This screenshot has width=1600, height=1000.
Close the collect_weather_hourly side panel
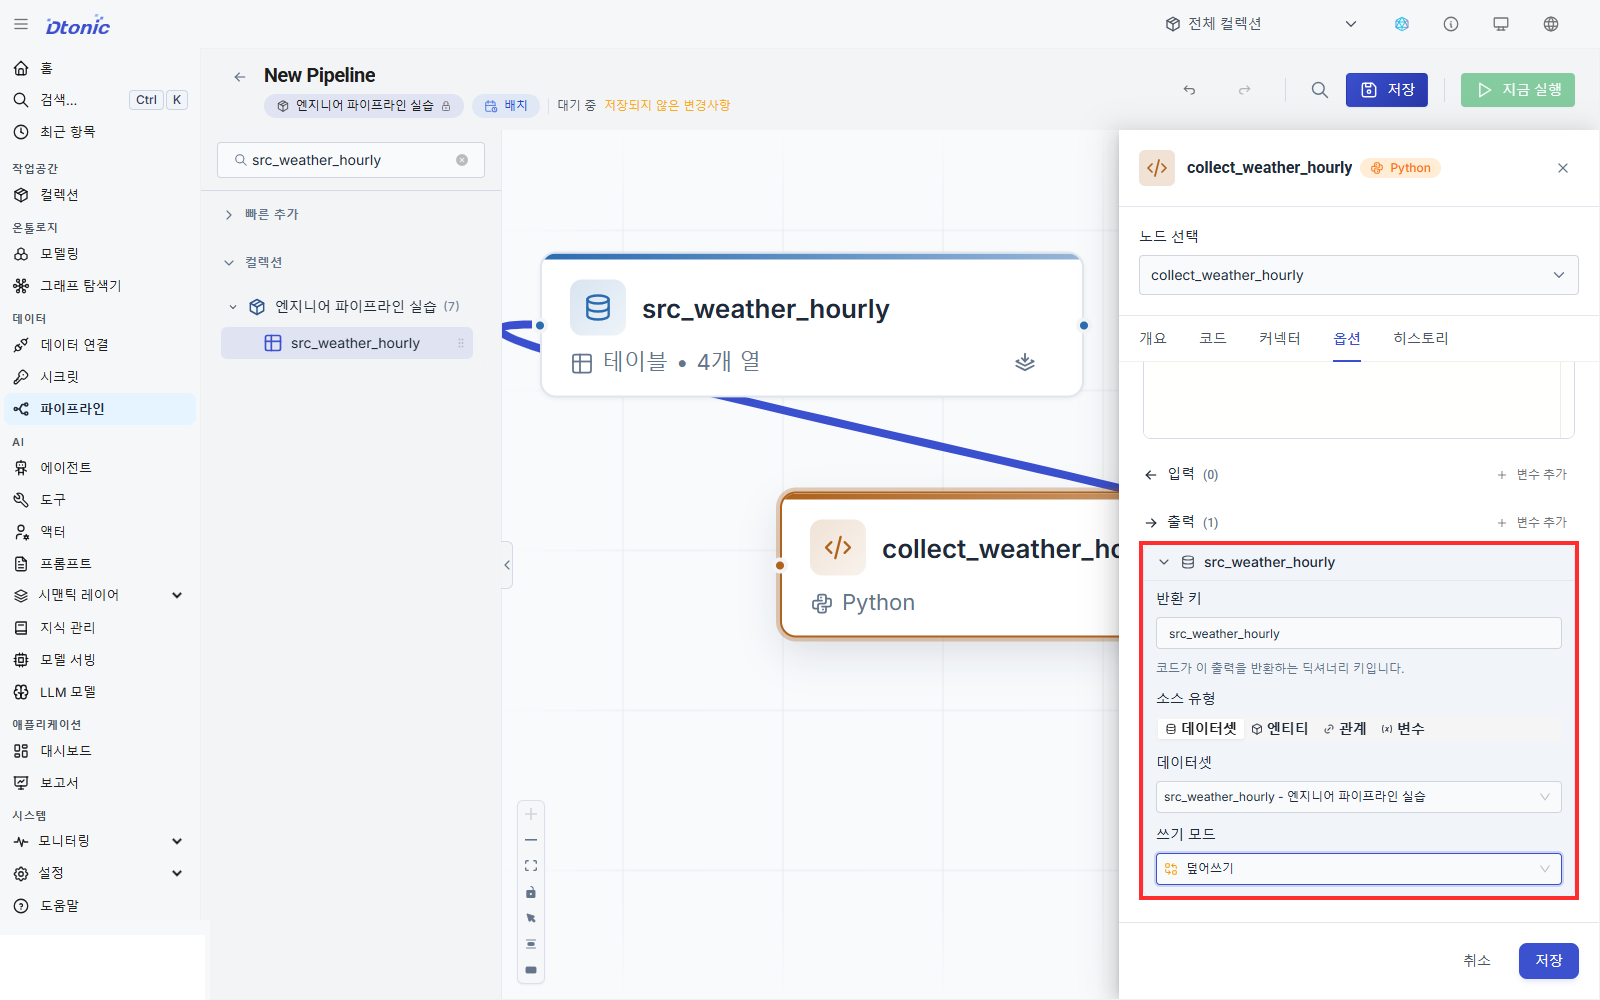(1563, 168)
